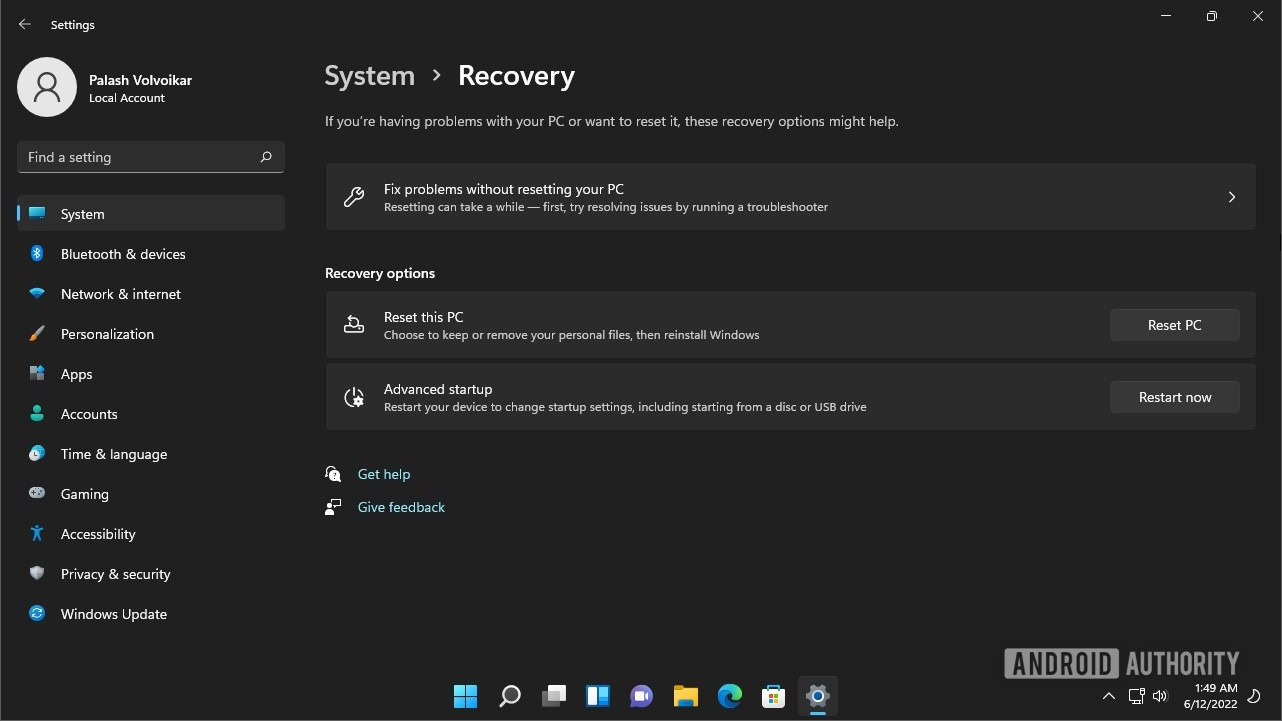Open File Explorer from the taskbar
1282x721 pixels.
click(x=685, y=696)
